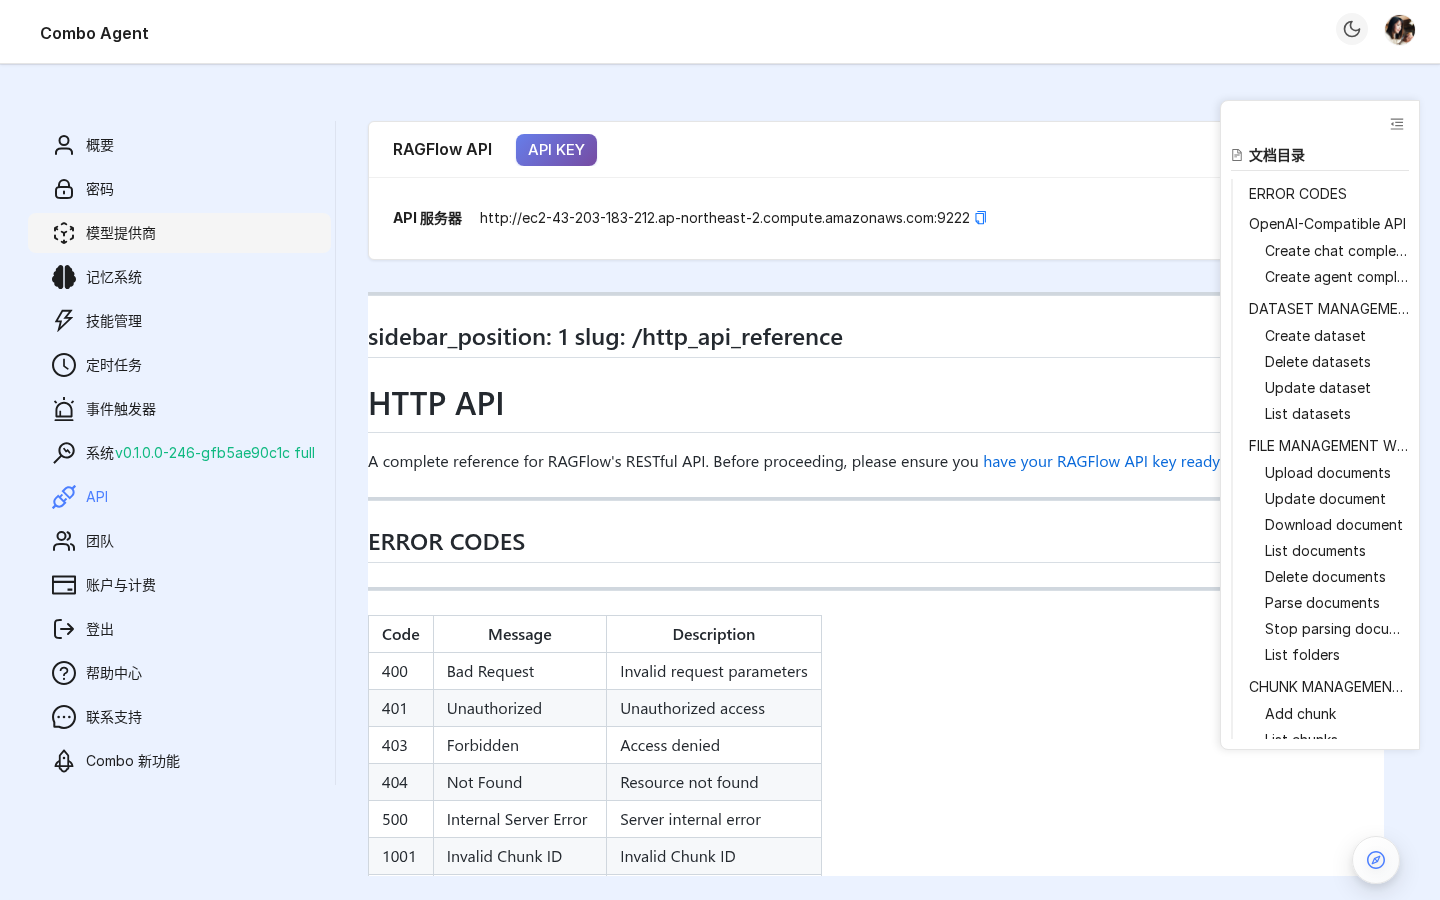Go to Update dataset entry
The height and width of the screenshot is (900, 1440).
1317,388
